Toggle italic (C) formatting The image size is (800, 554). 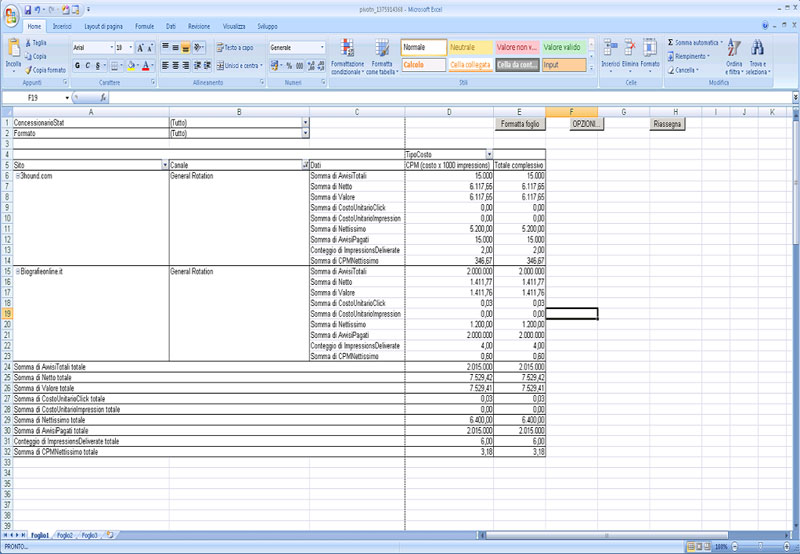pyautogui.click(x=88, y=66)
